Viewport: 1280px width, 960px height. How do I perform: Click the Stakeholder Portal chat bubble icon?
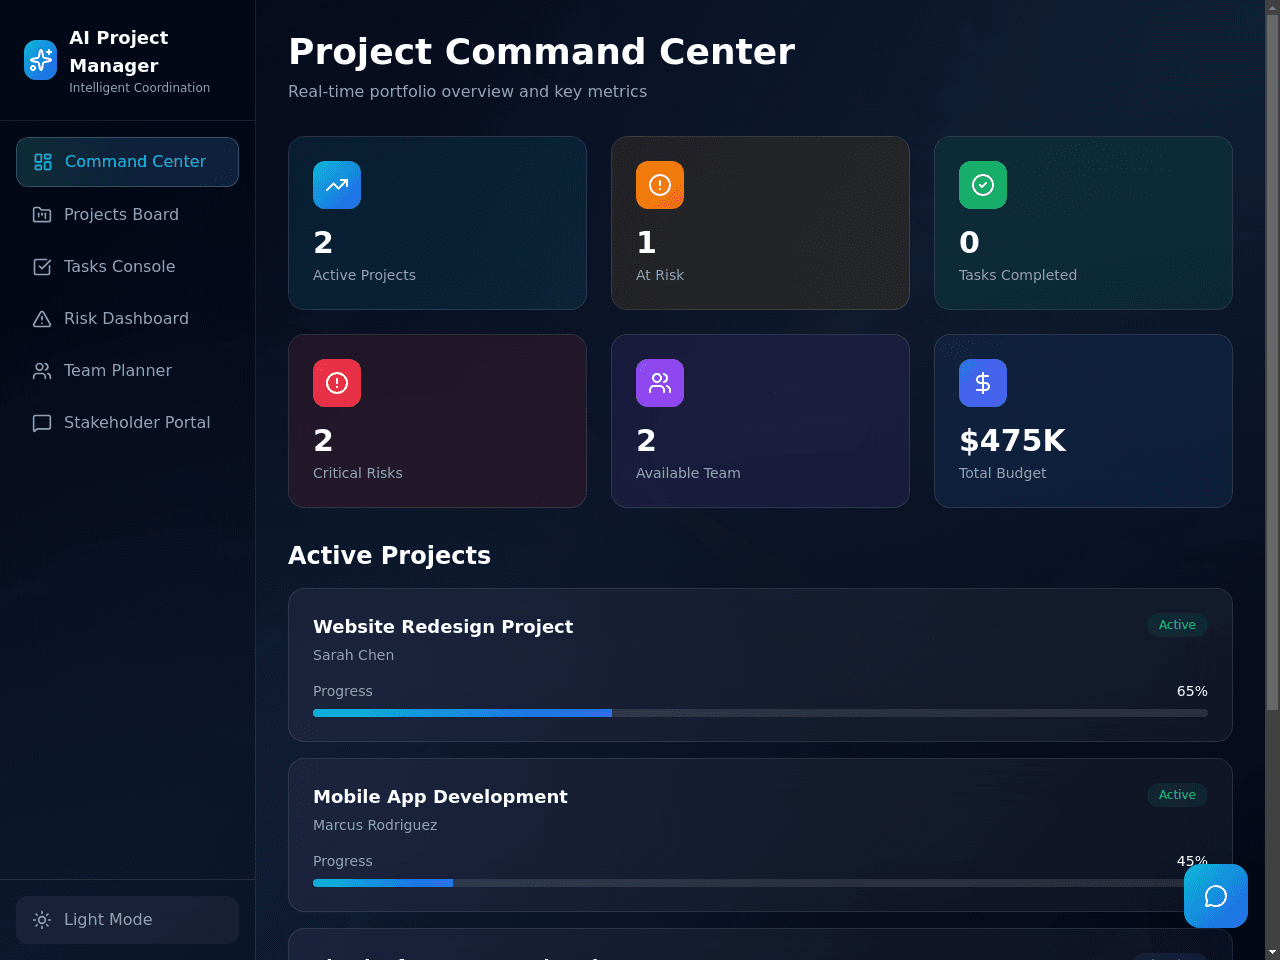[42, 423]
